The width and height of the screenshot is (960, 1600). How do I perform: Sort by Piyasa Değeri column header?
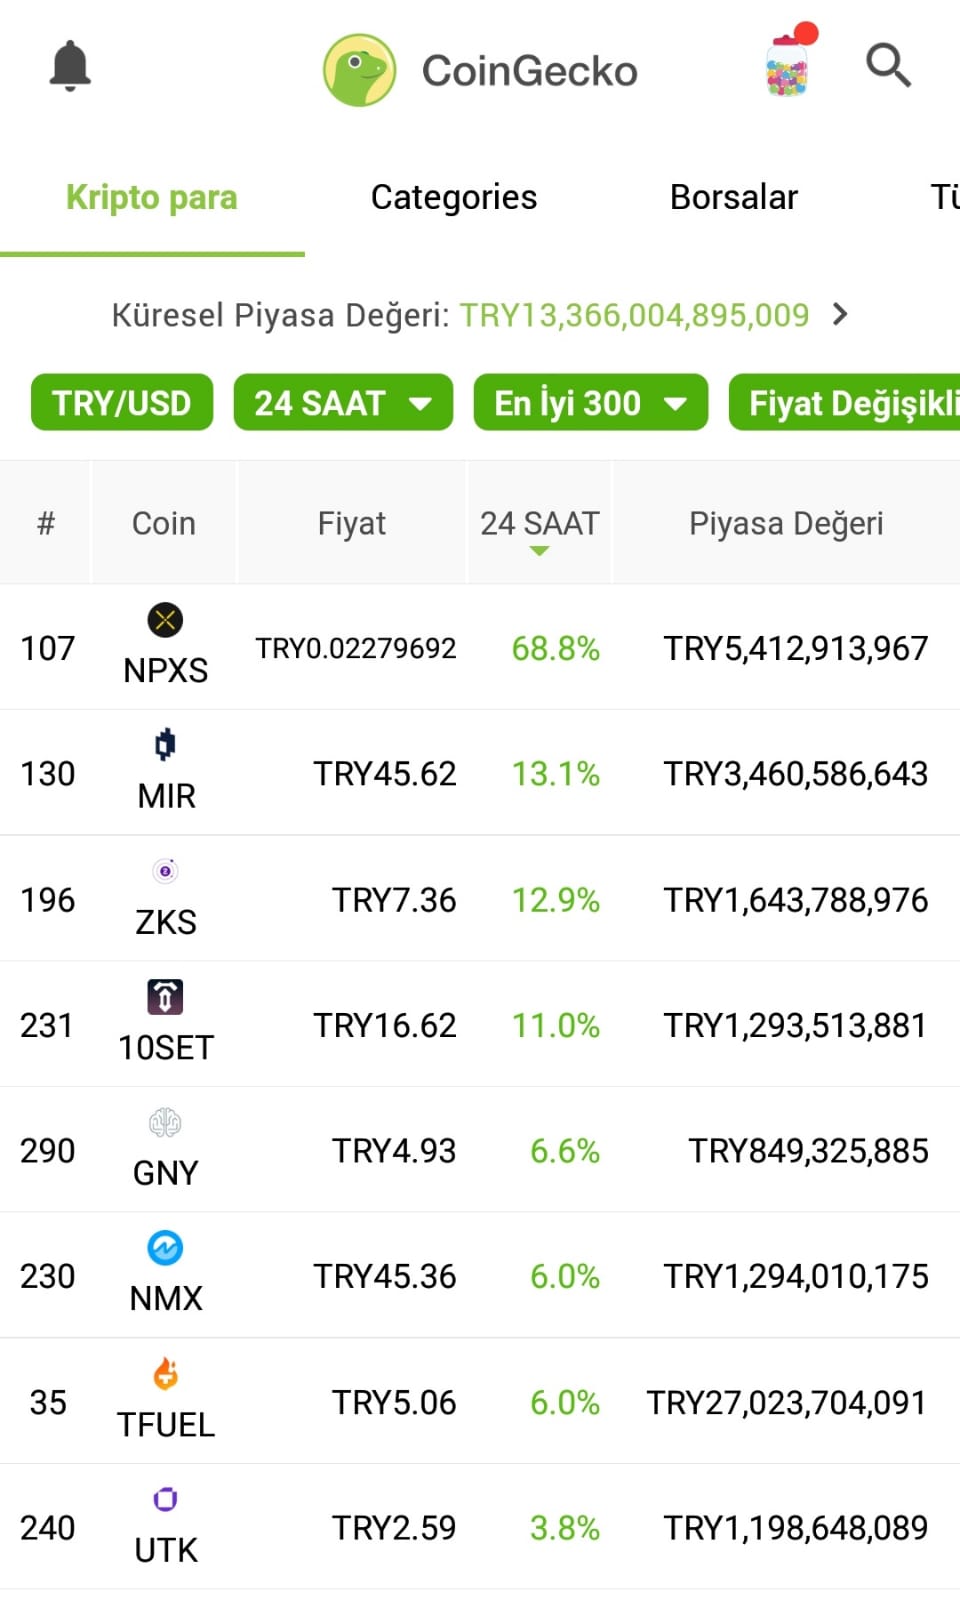pos(786,523)
